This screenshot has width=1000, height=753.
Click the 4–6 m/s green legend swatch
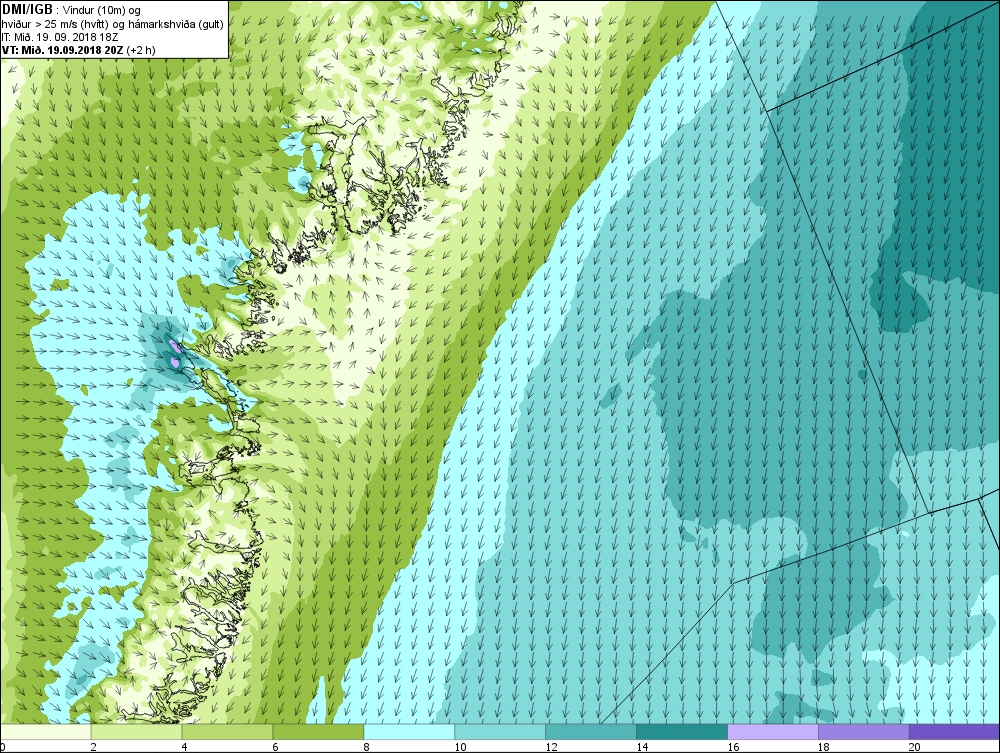click(x=227, y=731)
